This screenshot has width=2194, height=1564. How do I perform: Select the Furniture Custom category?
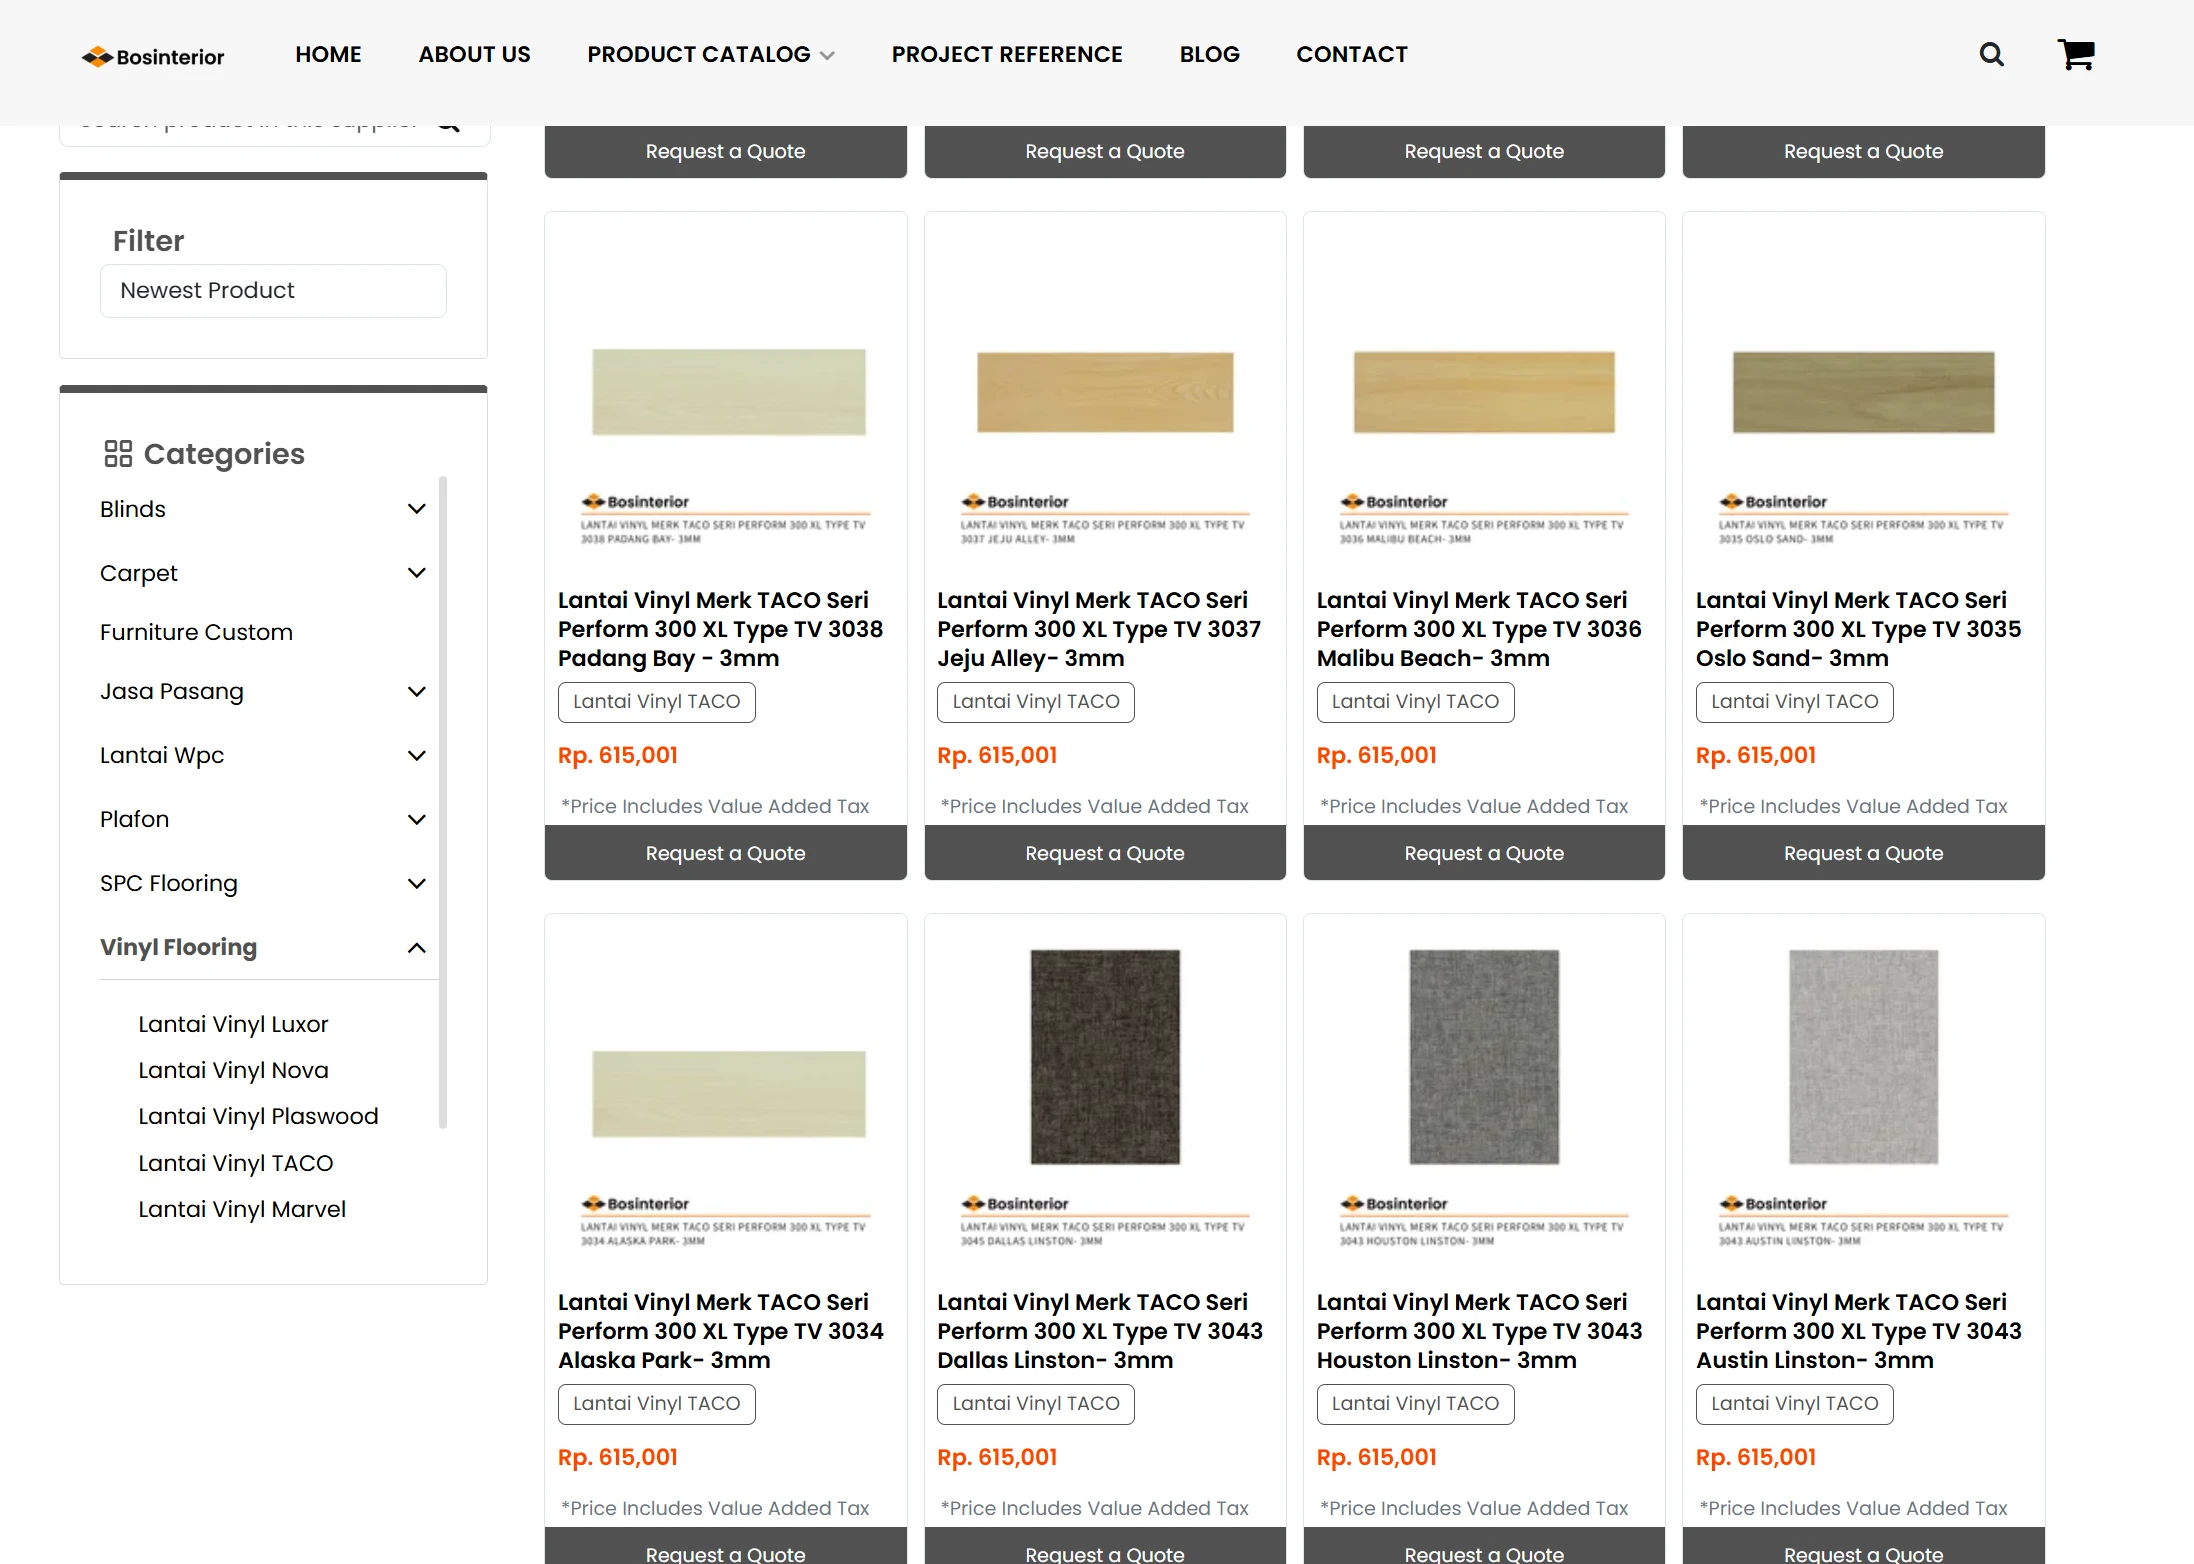196,632
